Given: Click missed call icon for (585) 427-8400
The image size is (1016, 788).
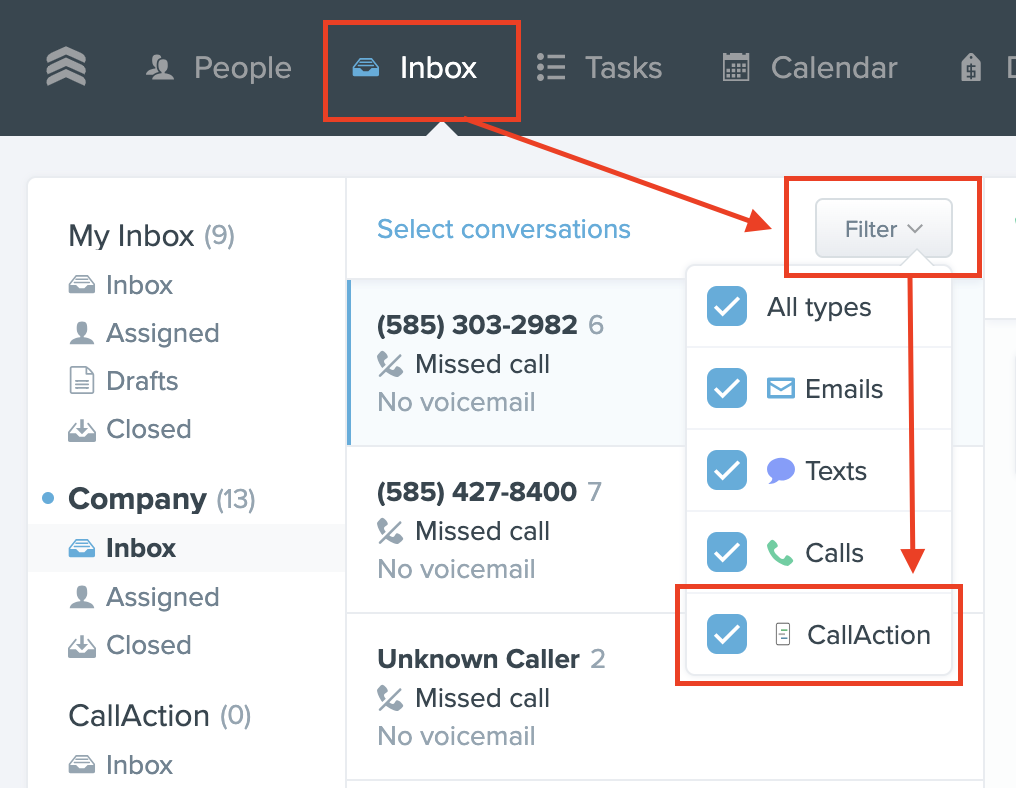Looking at the screenshot, I should (x=390, y=531).
